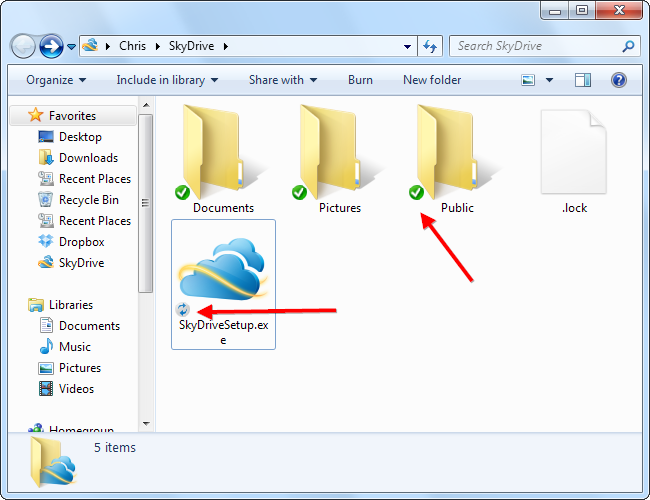Viewport: 650px width, 500px height.
Task: Select Chris in the address breadcrumb
Action: [132, 46]
